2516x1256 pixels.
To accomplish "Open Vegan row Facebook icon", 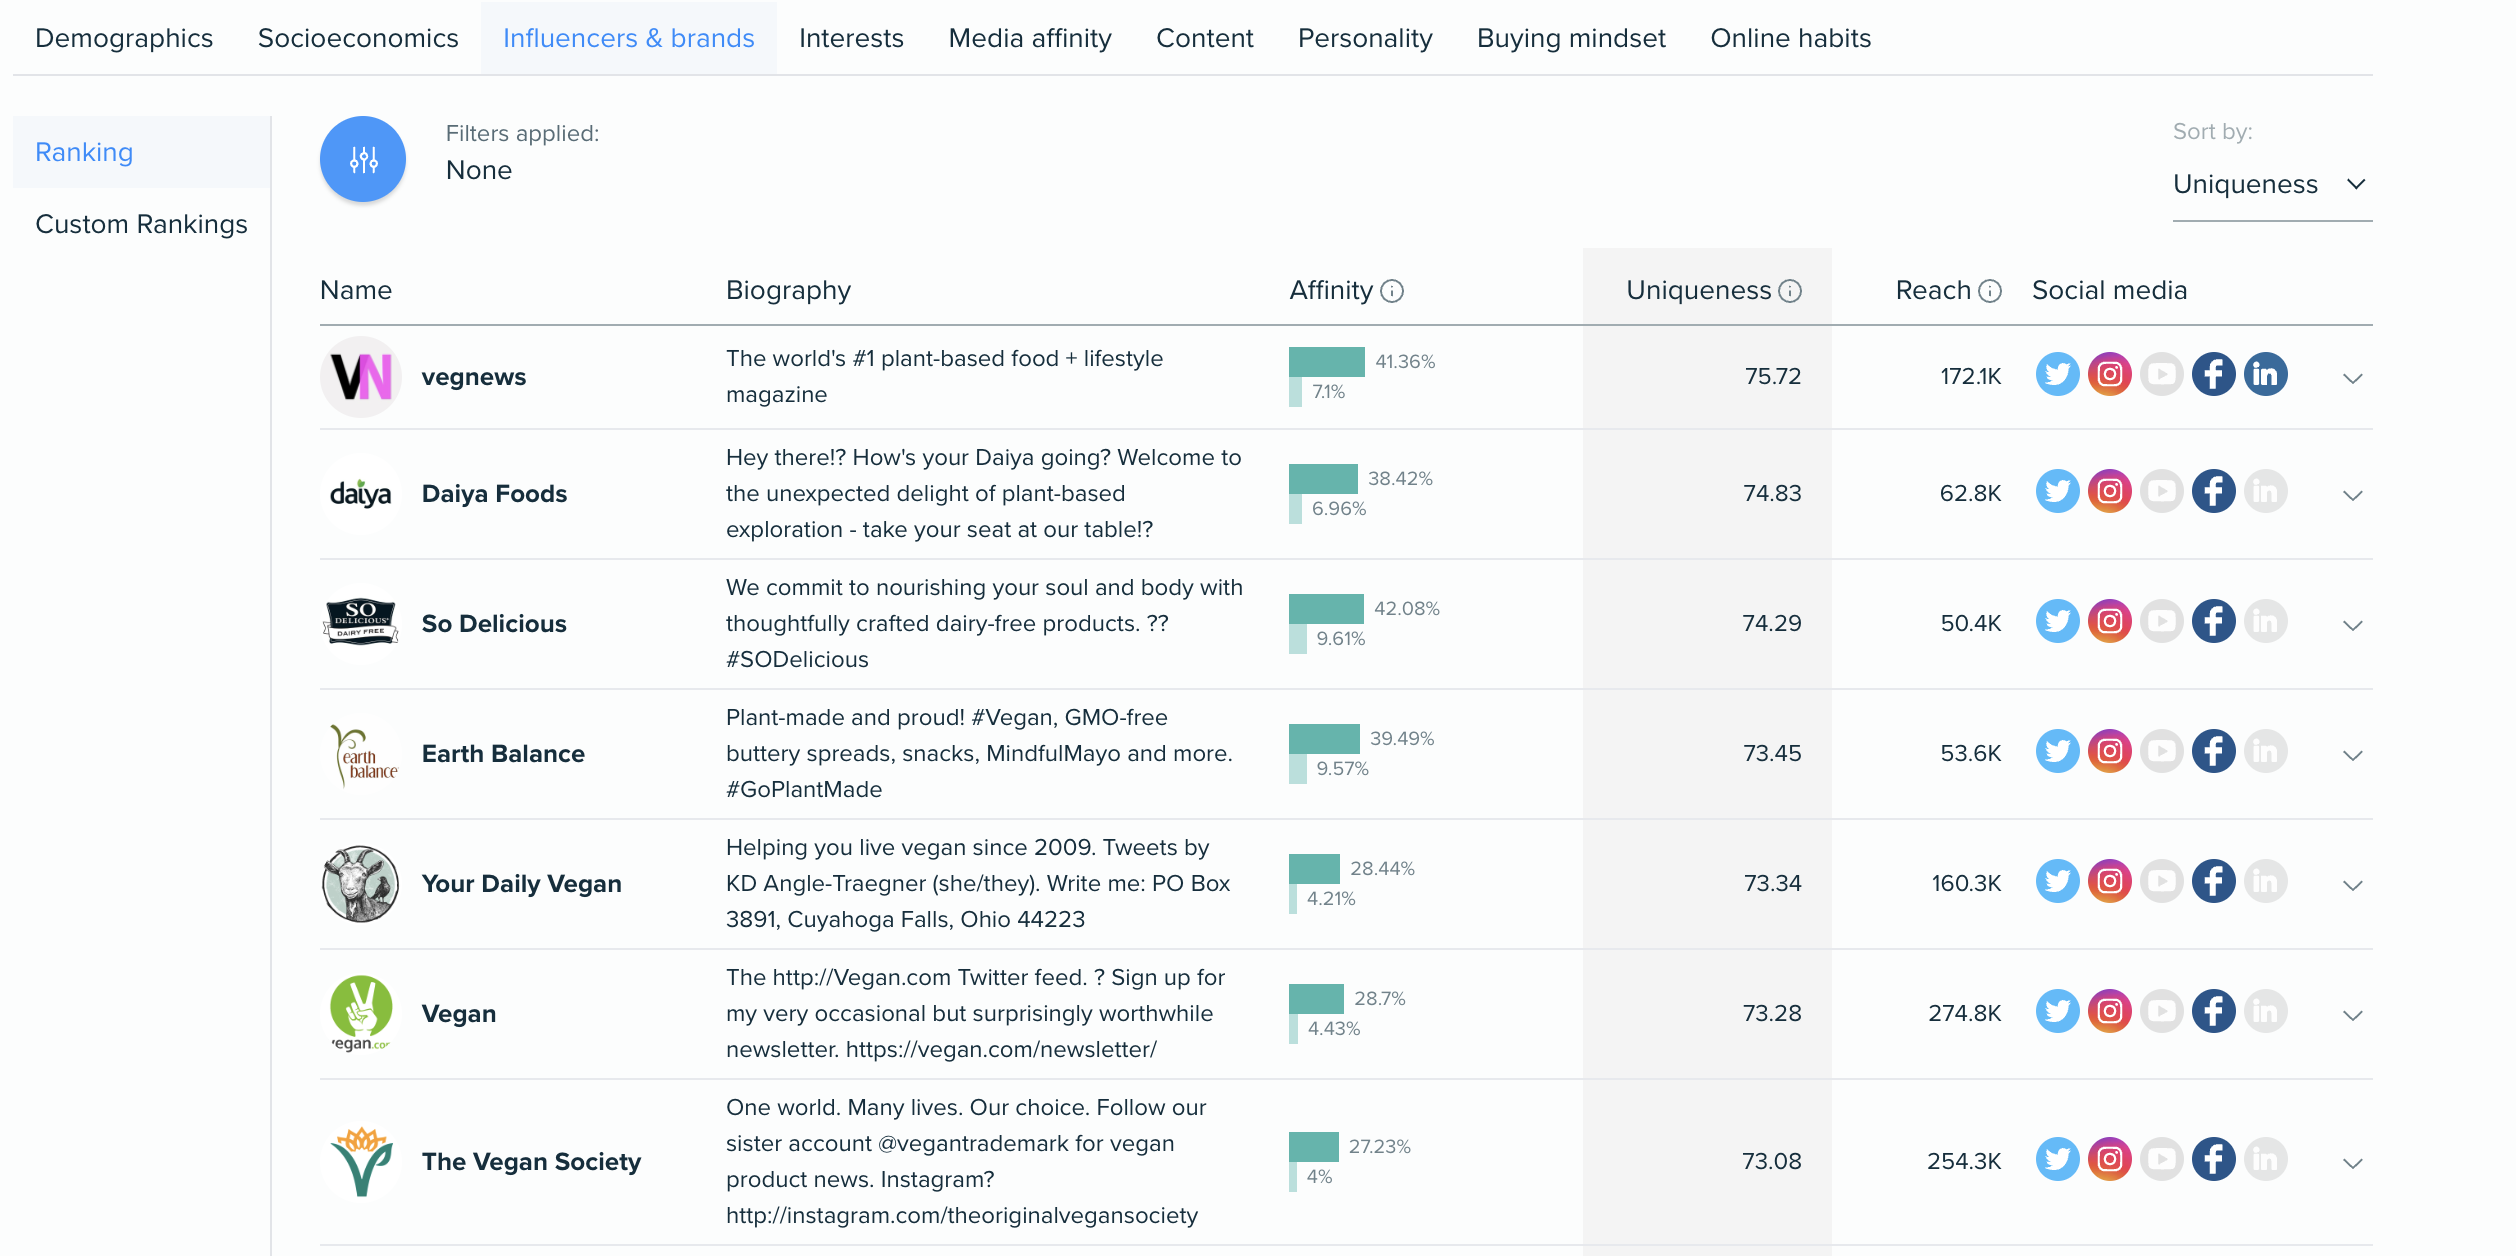I will pos(2213,1012).
